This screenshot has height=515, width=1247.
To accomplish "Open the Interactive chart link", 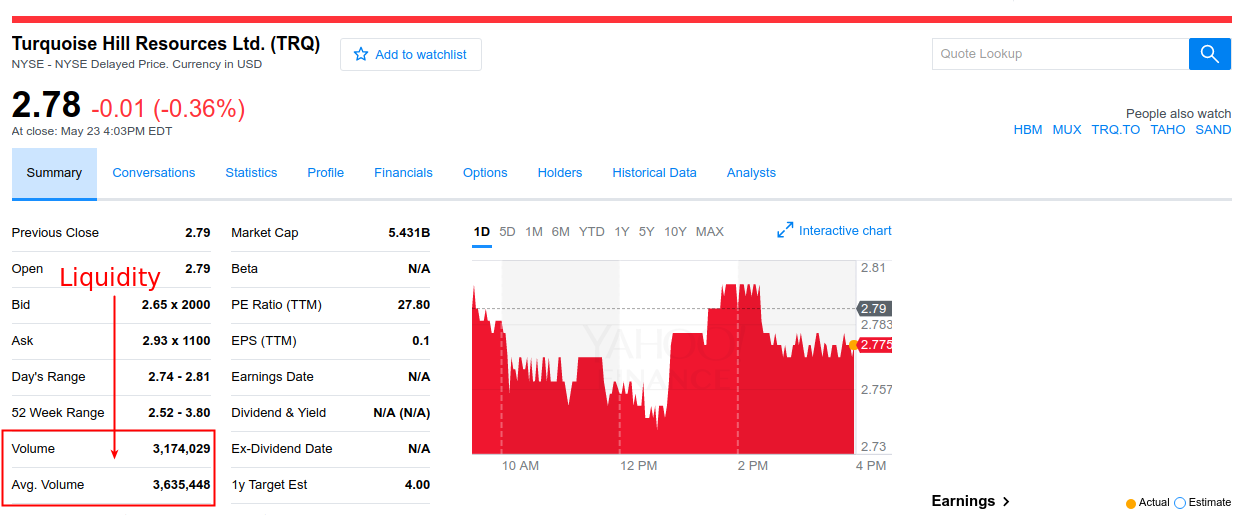I will point(845,231).
